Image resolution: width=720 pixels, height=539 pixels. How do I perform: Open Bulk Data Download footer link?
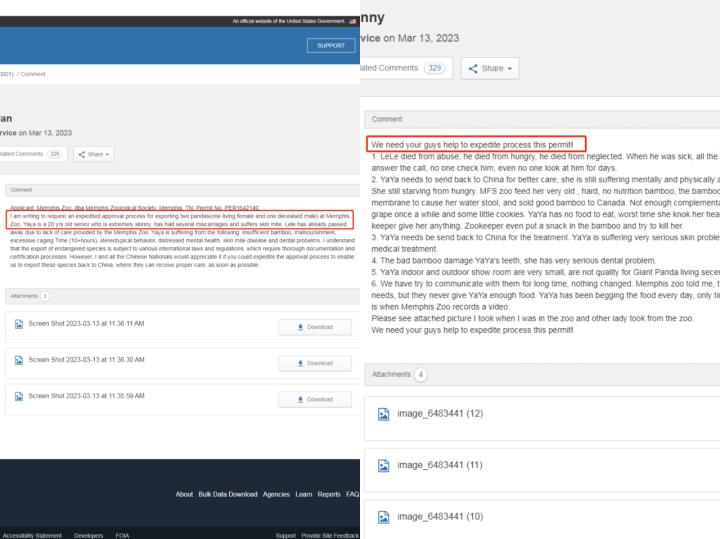coord(228,494)
